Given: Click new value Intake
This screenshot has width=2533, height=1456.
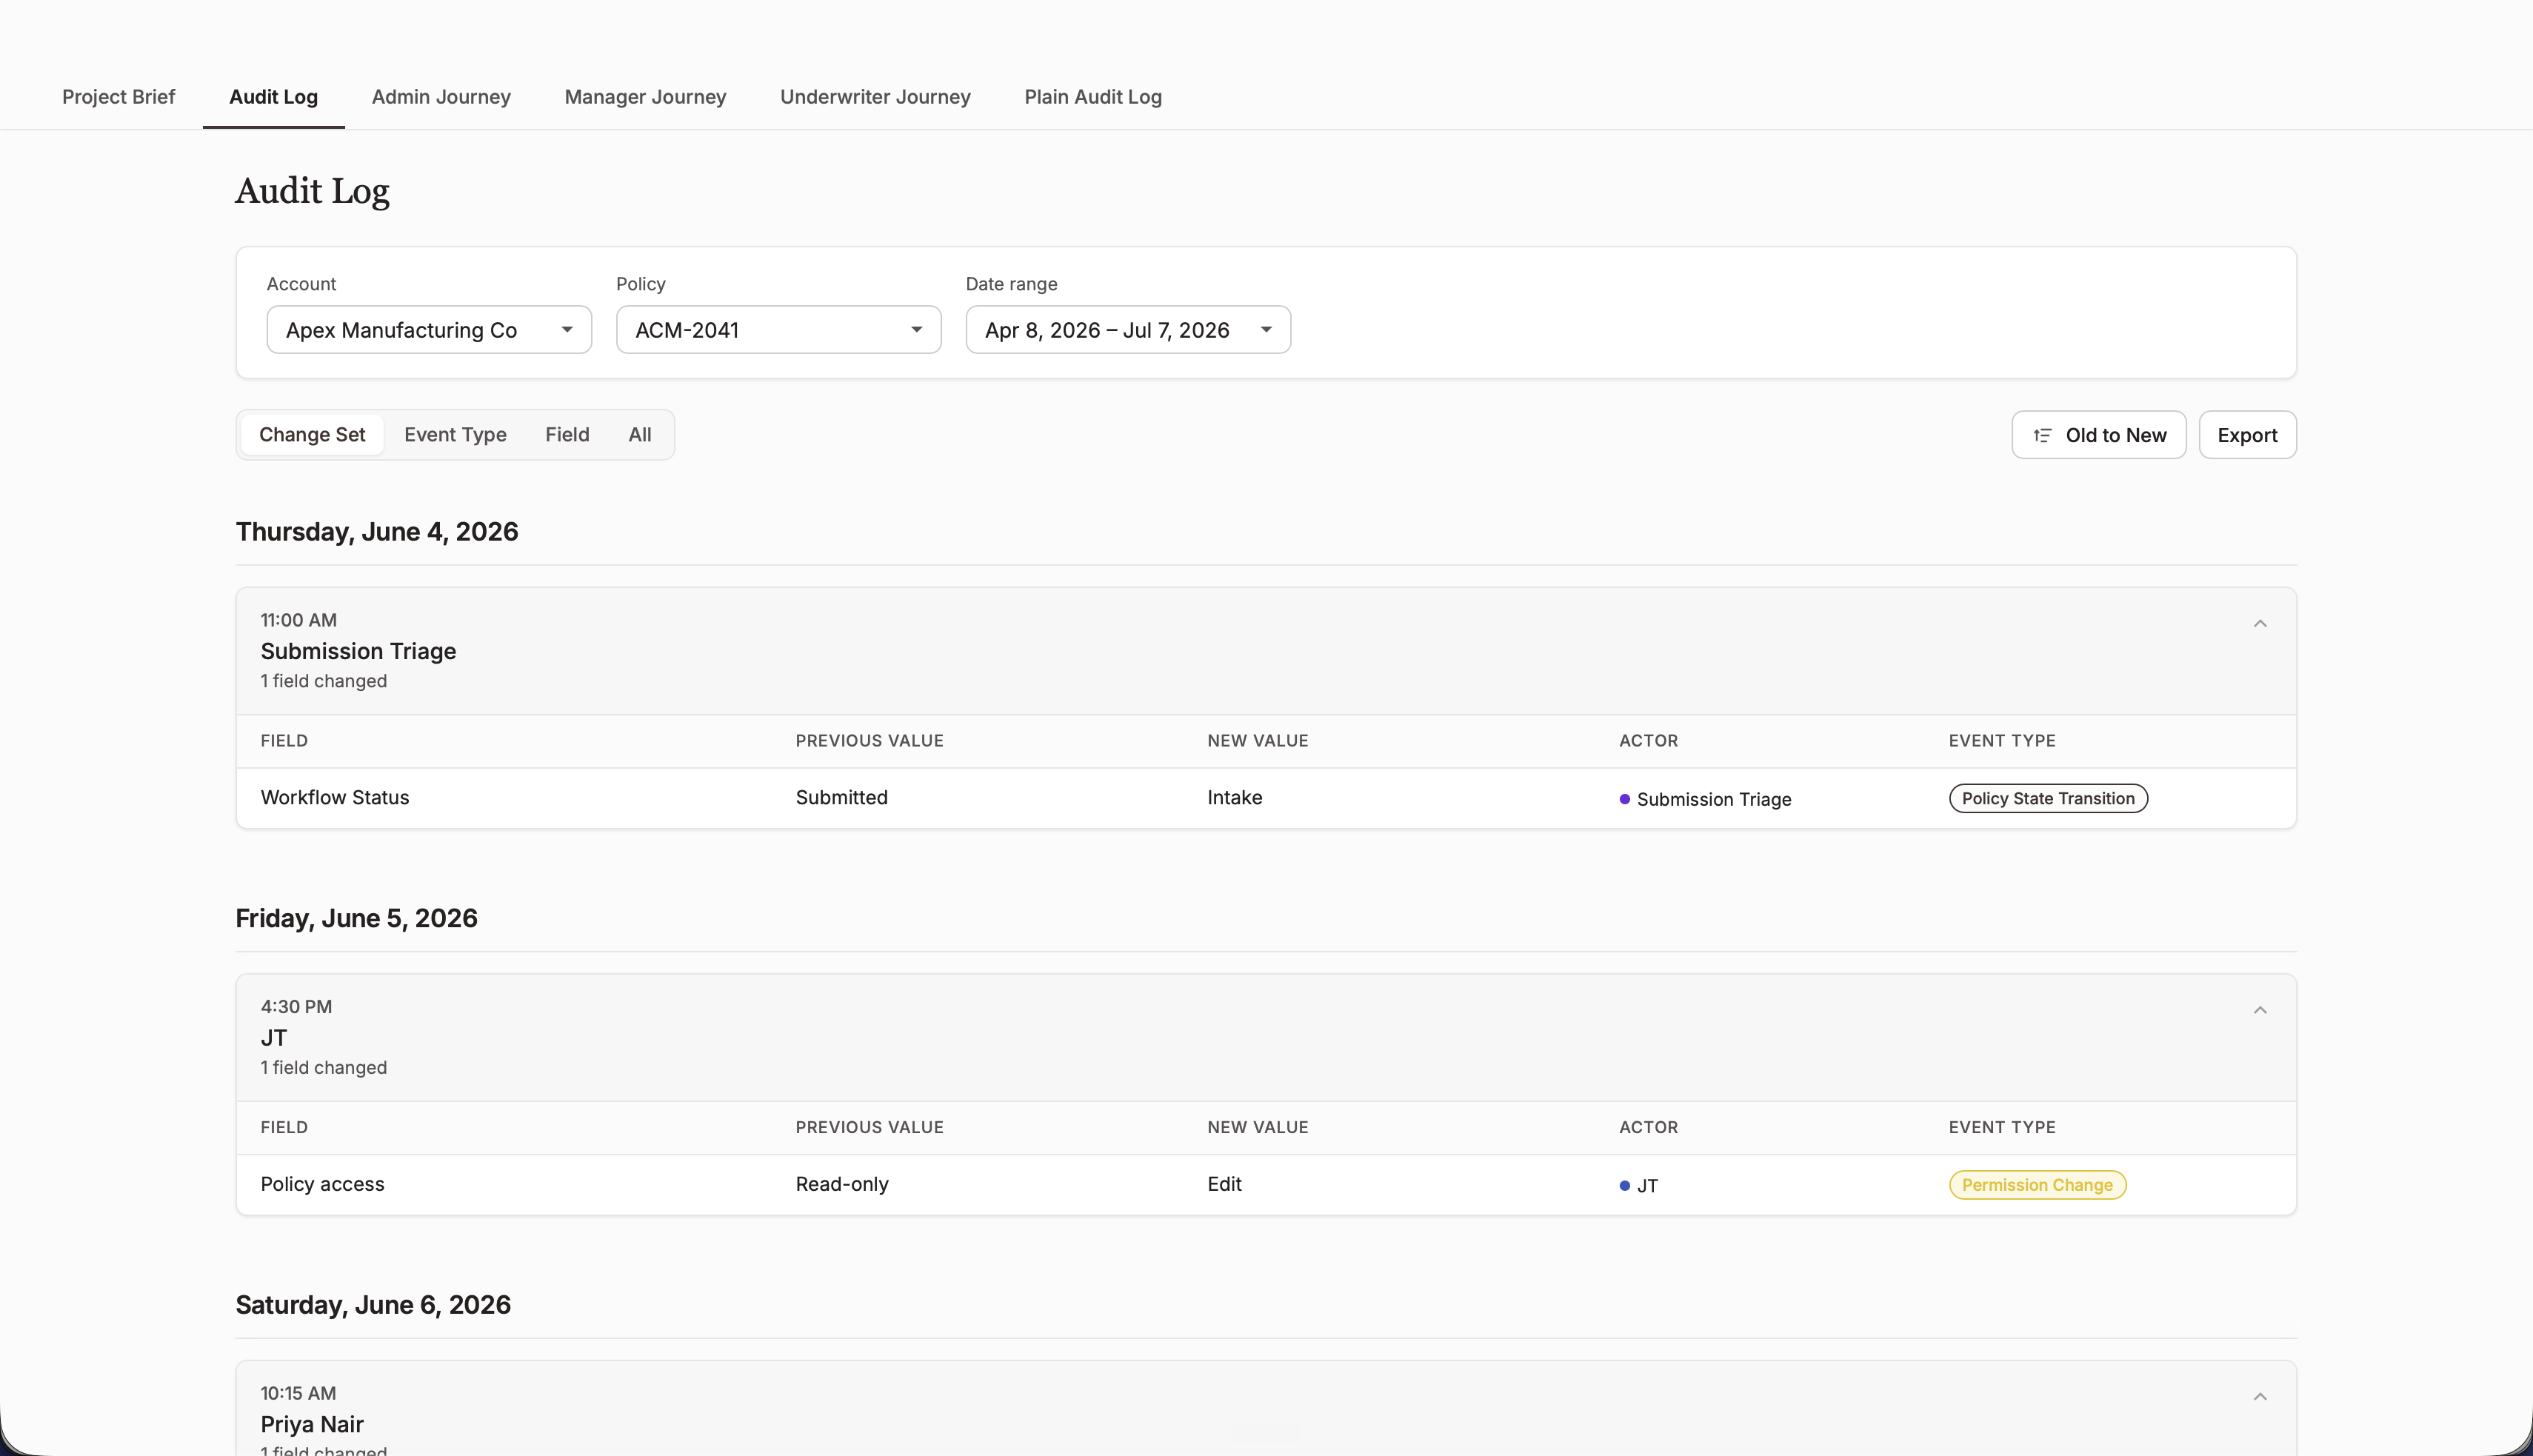Looking at the screenshot, I should (1234, 798).
